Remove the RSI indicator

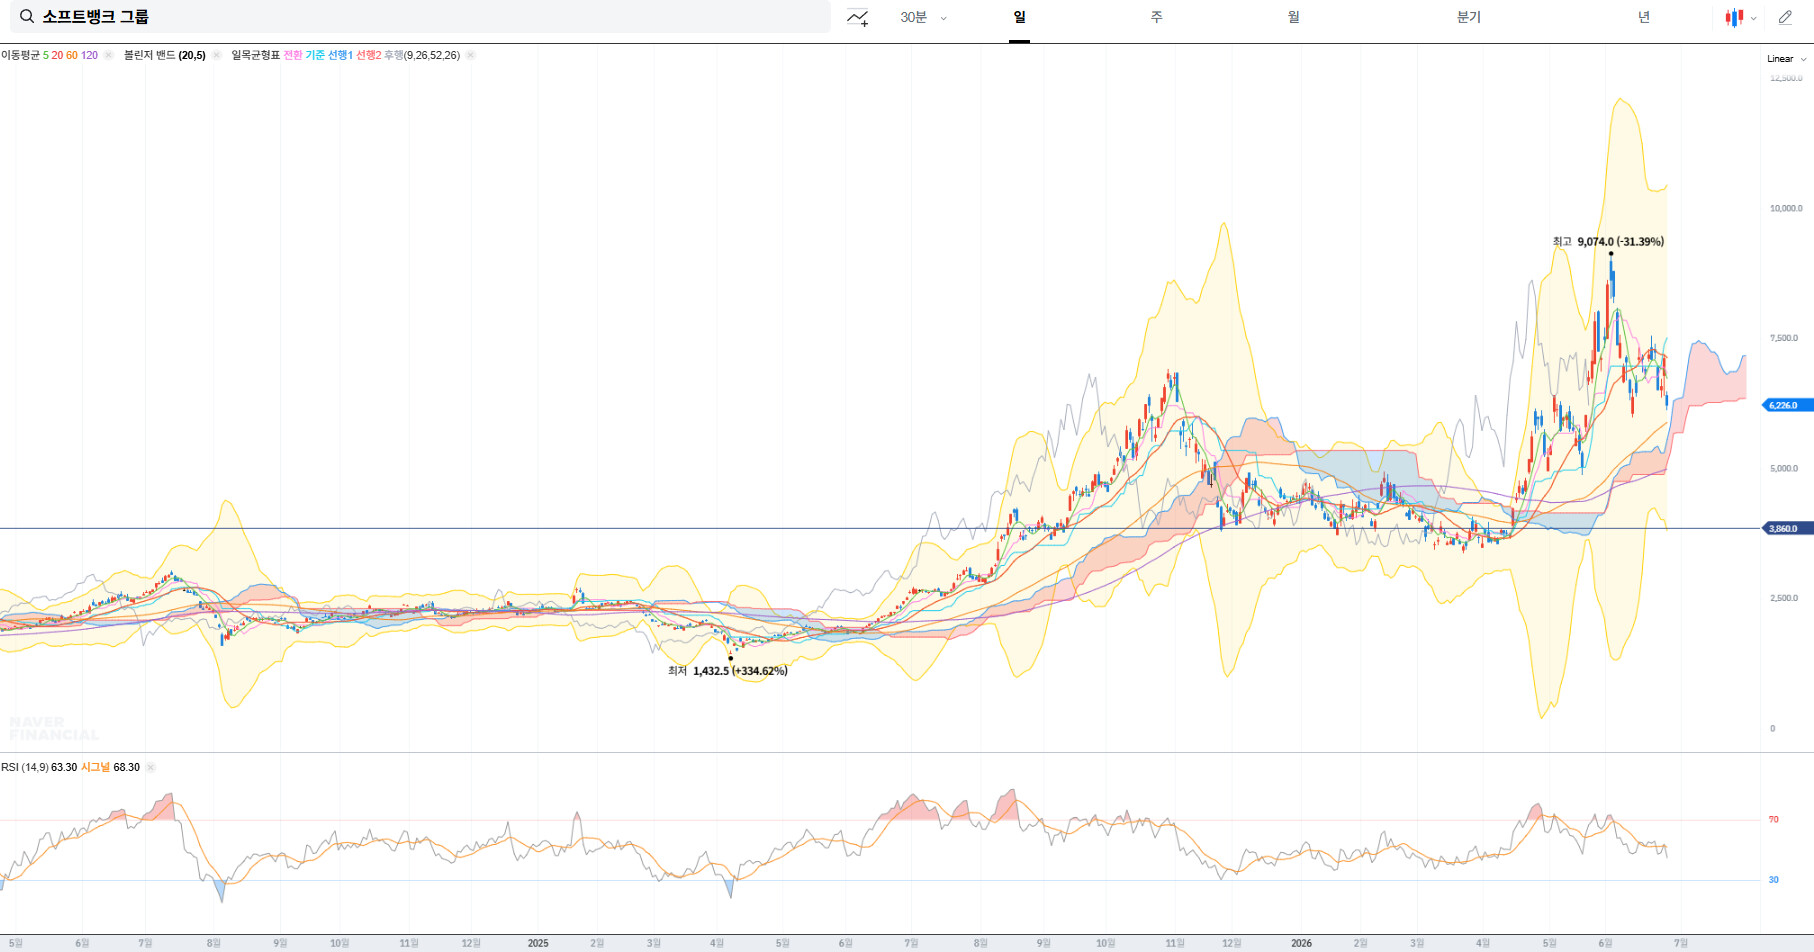(x=150, y=767)
